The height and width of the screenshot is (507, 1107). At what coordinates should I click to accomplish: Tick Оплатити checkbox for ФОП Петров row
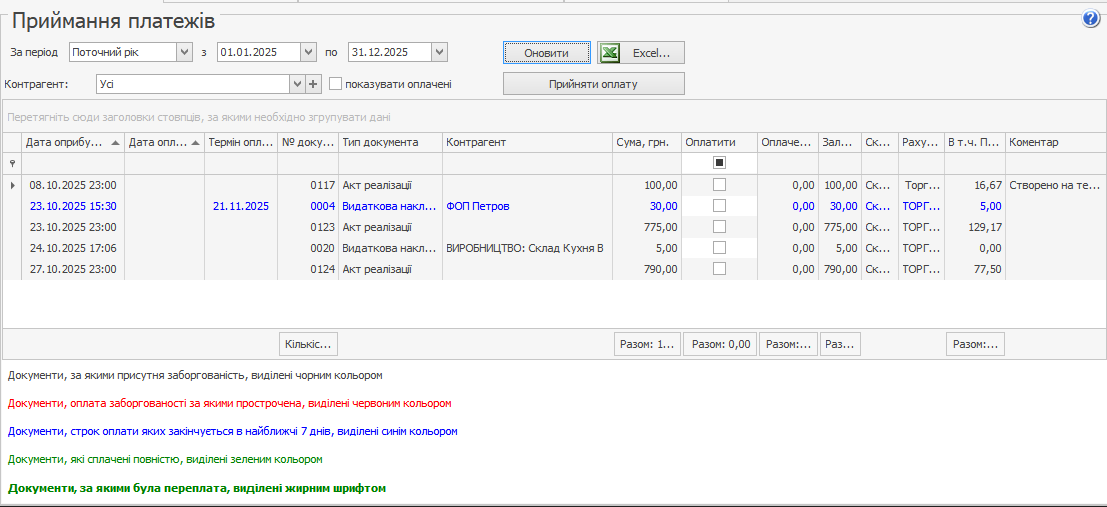[x=719, y=206]
